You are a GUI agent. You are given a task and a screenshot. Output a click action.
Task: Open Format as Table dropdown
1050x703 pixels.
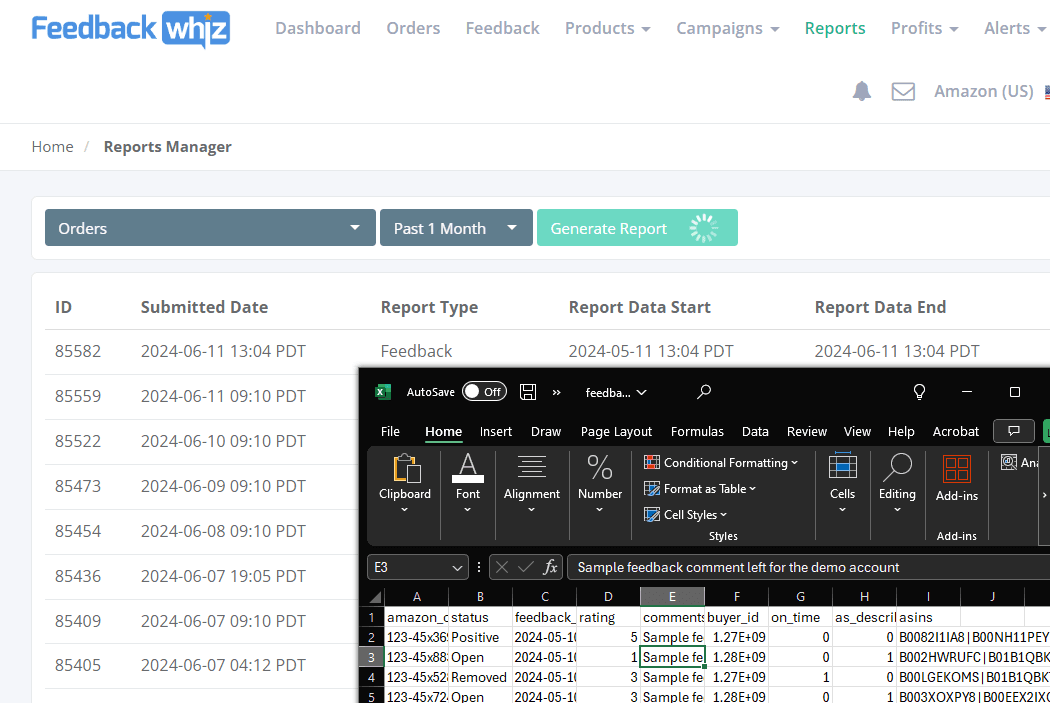700,489
